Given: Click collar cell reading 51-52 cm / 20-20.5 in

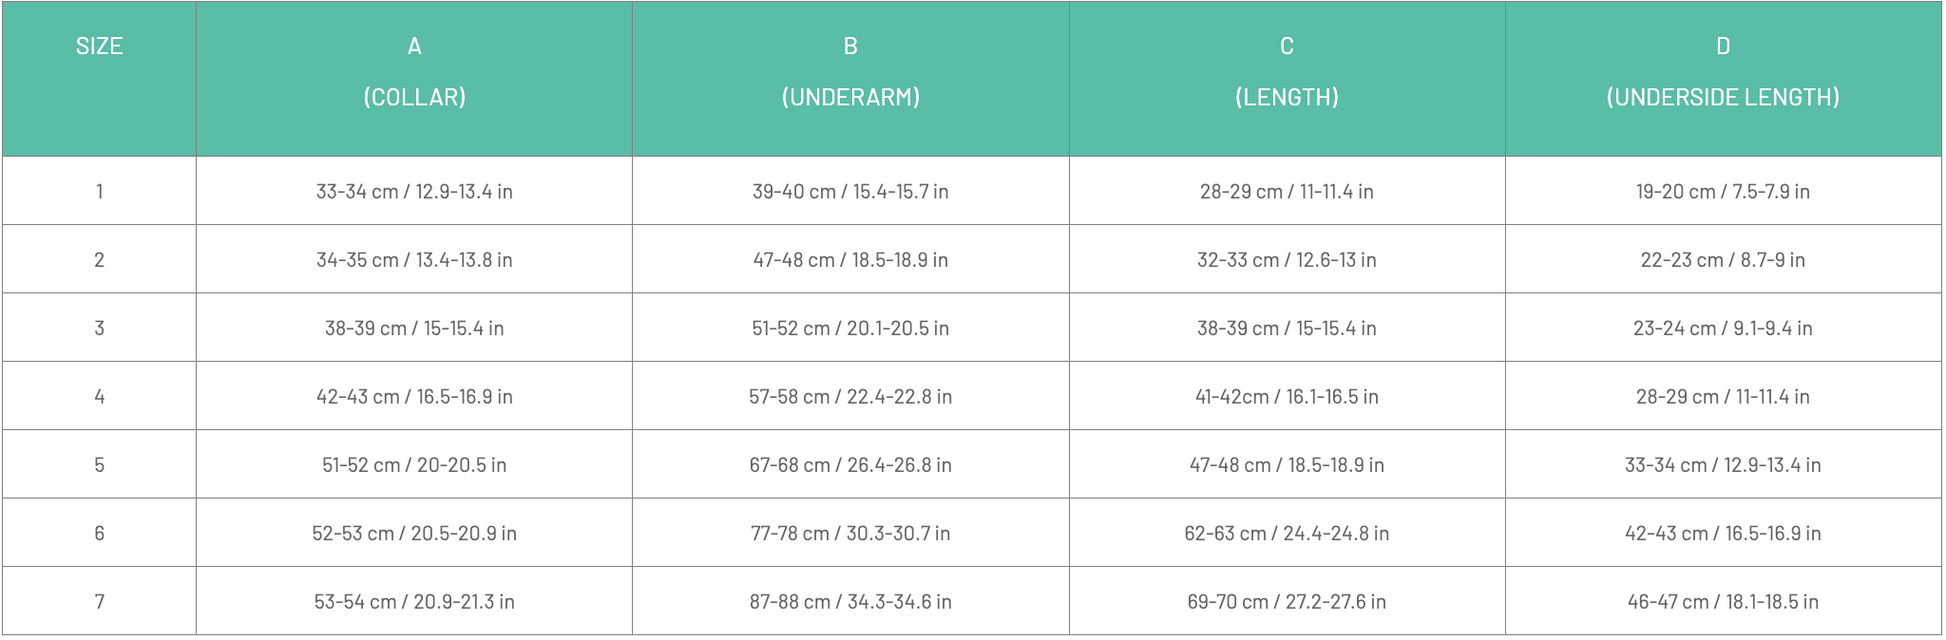Looking at the screenshot, I should point(414,465).
